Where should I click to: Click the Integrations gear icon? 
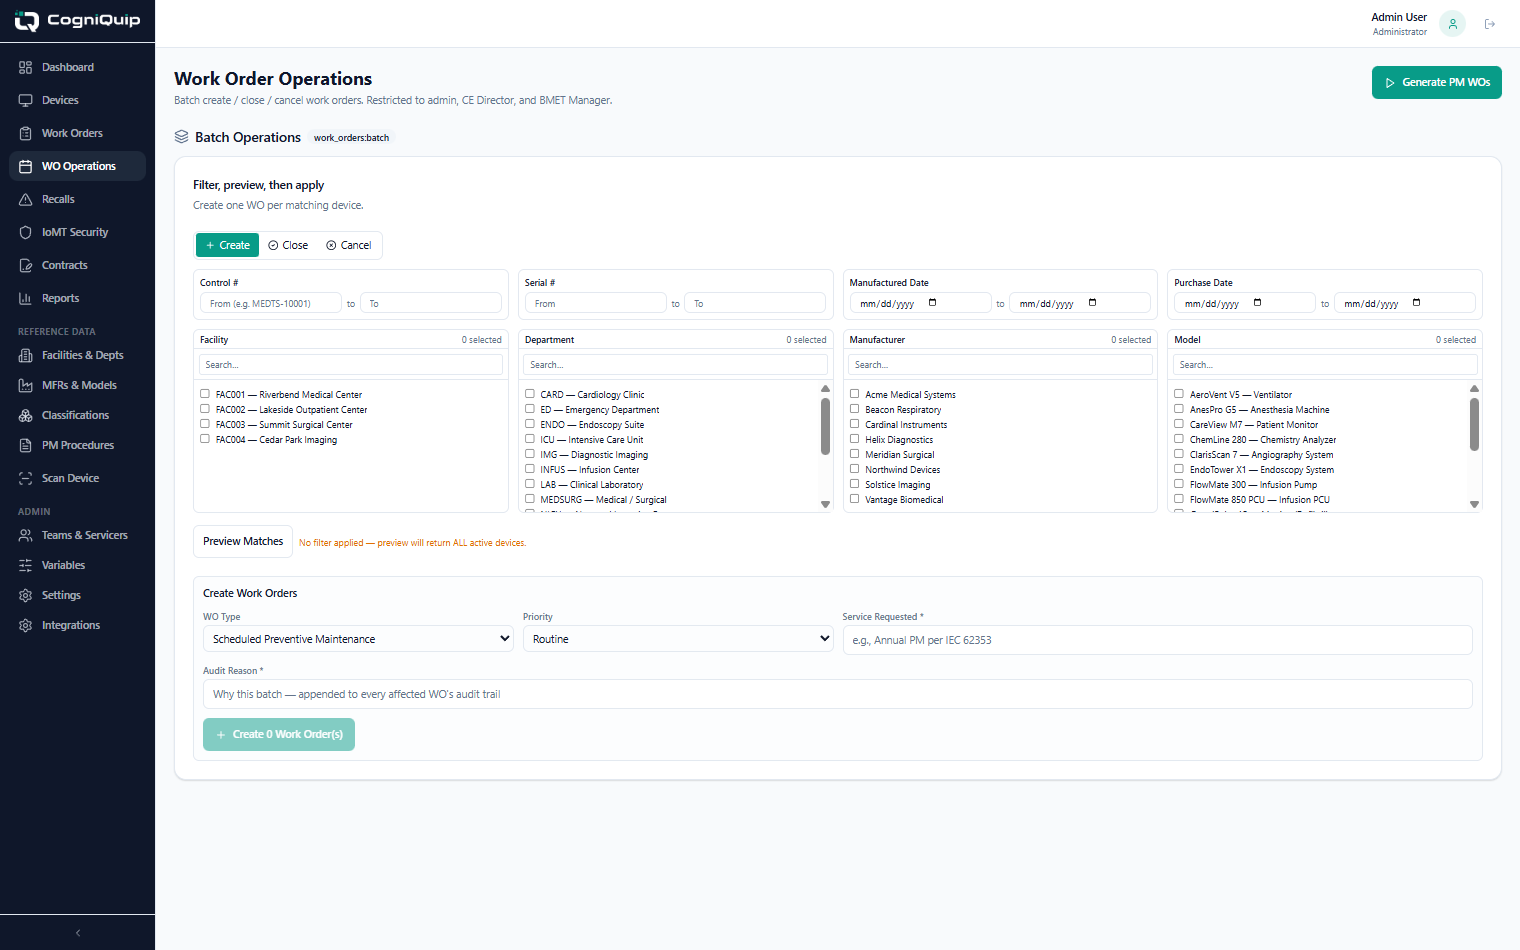pos(25,625)
